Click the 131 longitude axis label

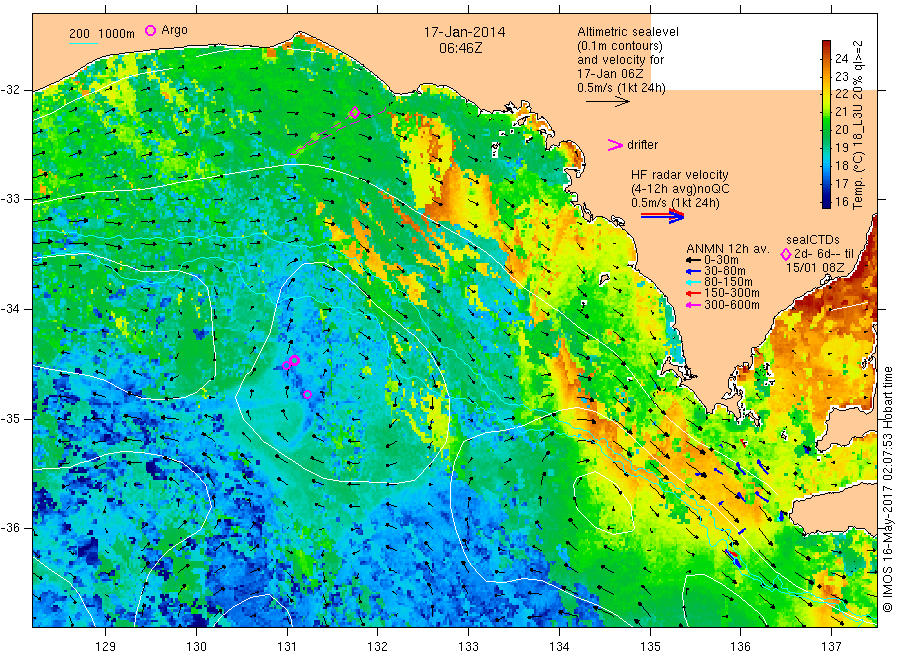tap(287, 647)
